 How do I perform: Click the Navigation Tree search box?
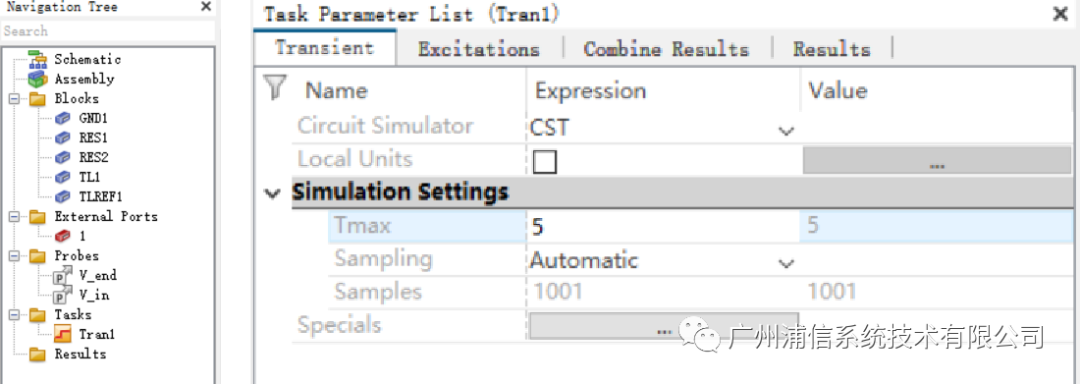107,31
